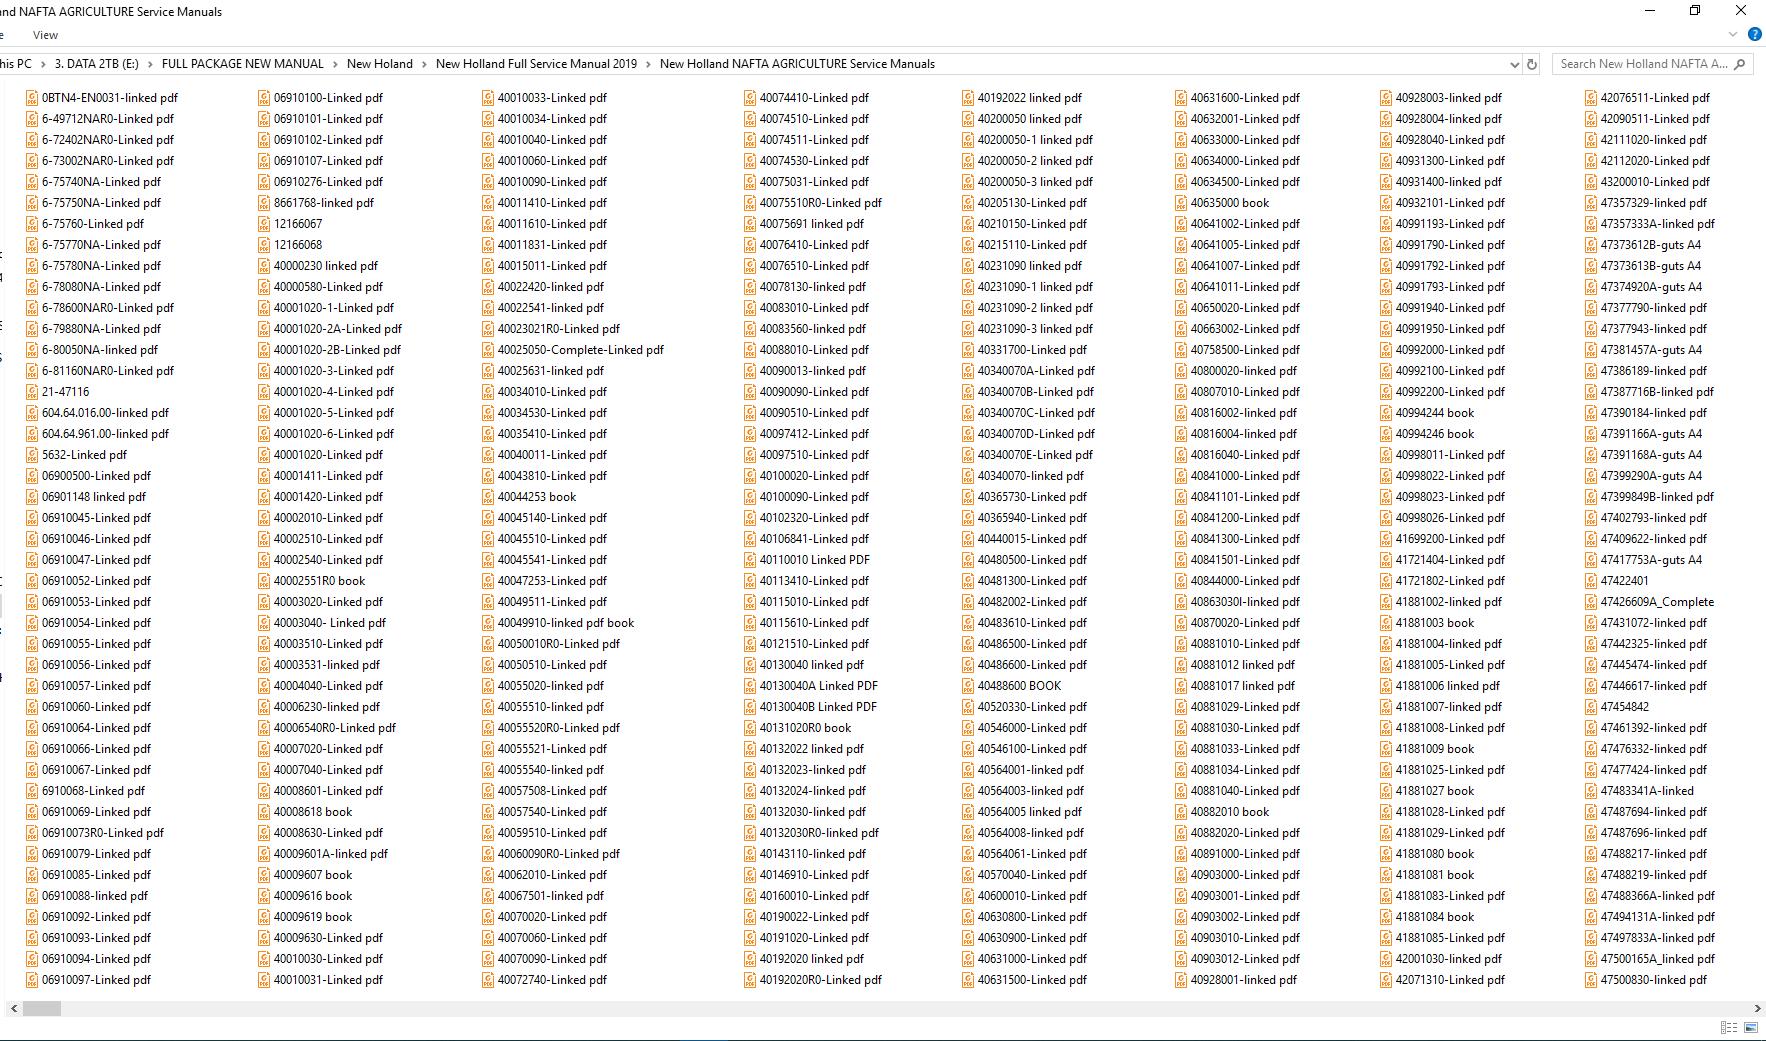
Task: Open the View ribbon tab
Action: pos(45,35)
